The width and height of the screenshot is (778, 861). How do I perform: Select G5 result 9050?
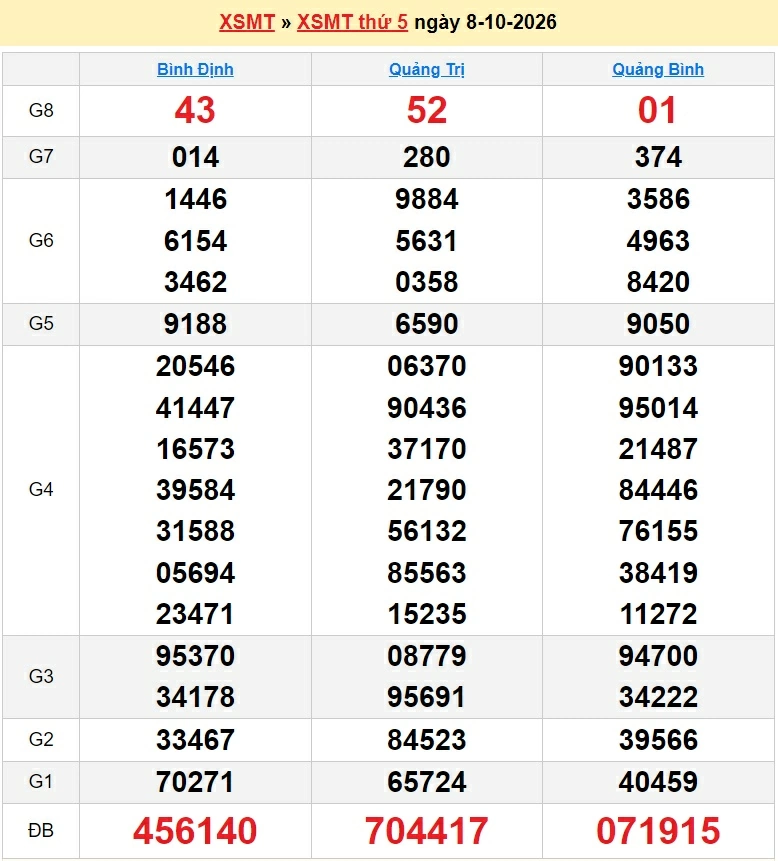(x=658, y=323)
